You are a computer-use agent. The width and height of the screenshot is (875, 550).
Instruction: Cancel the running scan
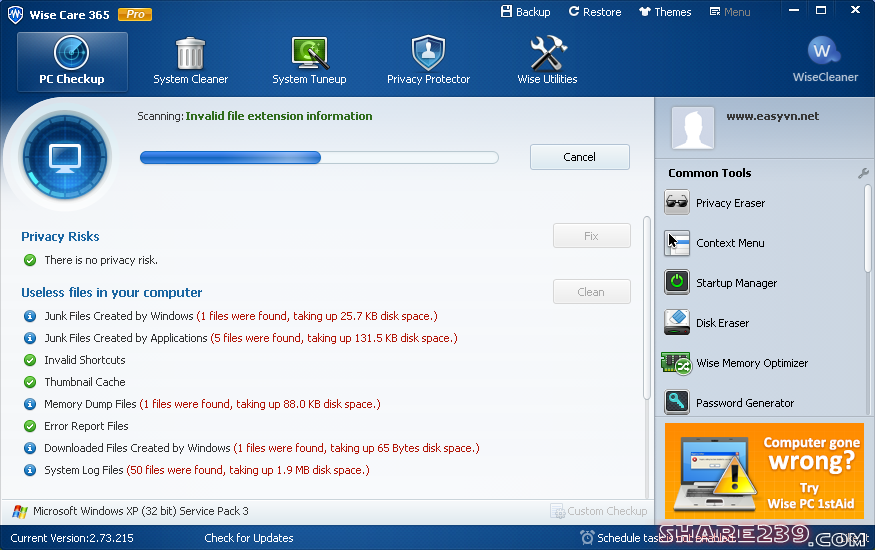point(580,157)
